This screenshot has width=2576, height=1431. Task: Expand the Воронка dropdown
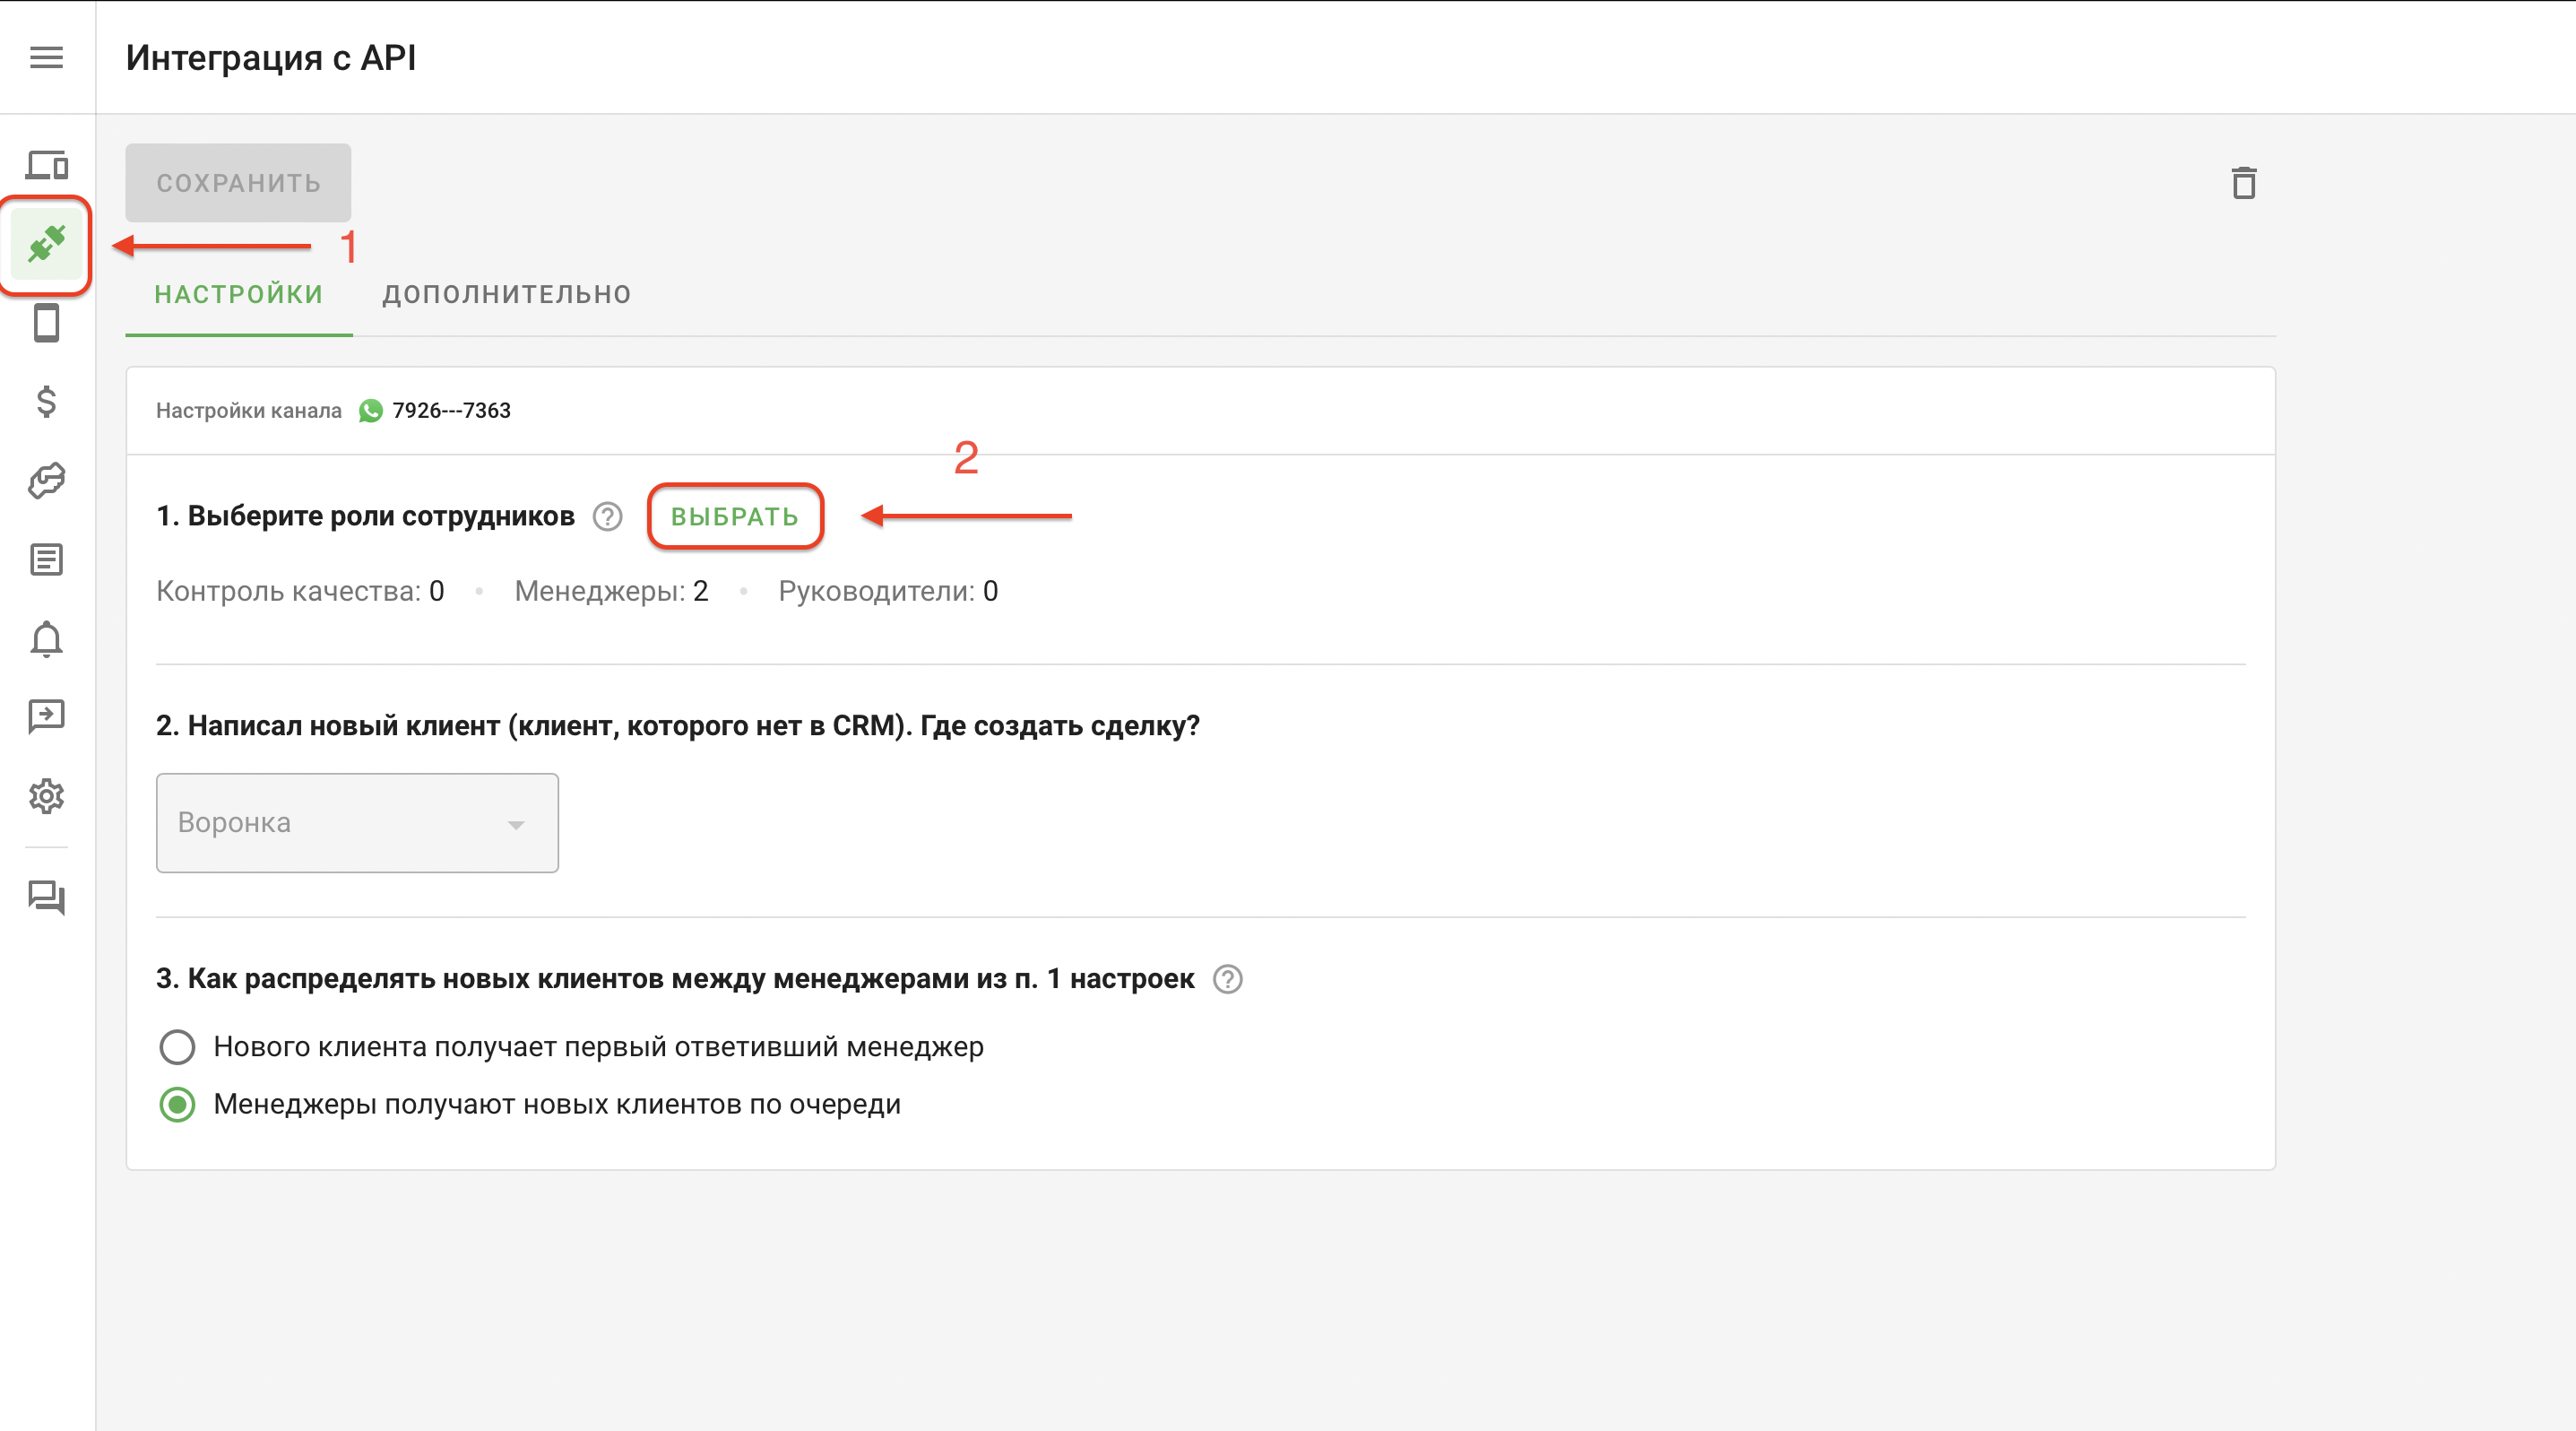pos(357,823)
